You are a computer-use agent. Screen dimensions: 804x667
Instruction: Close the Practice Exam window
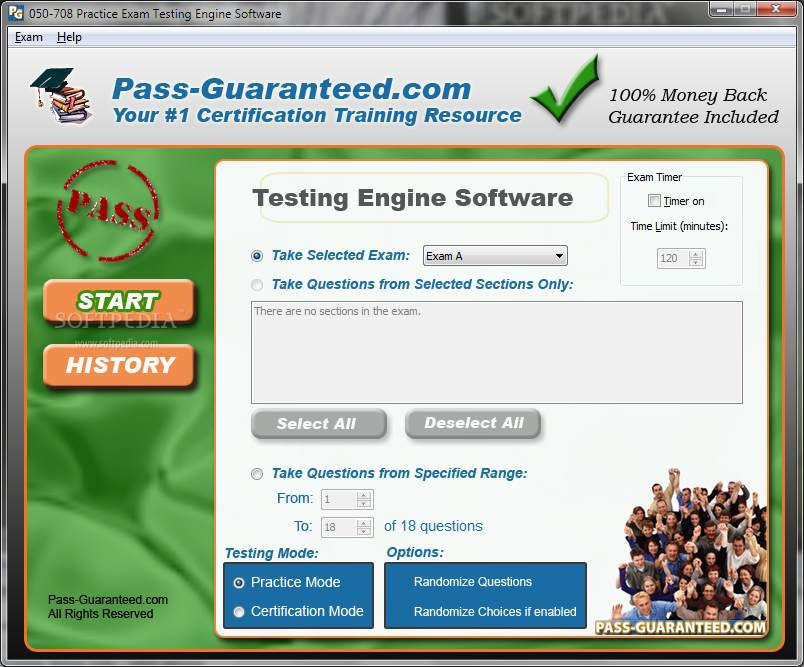776,9
